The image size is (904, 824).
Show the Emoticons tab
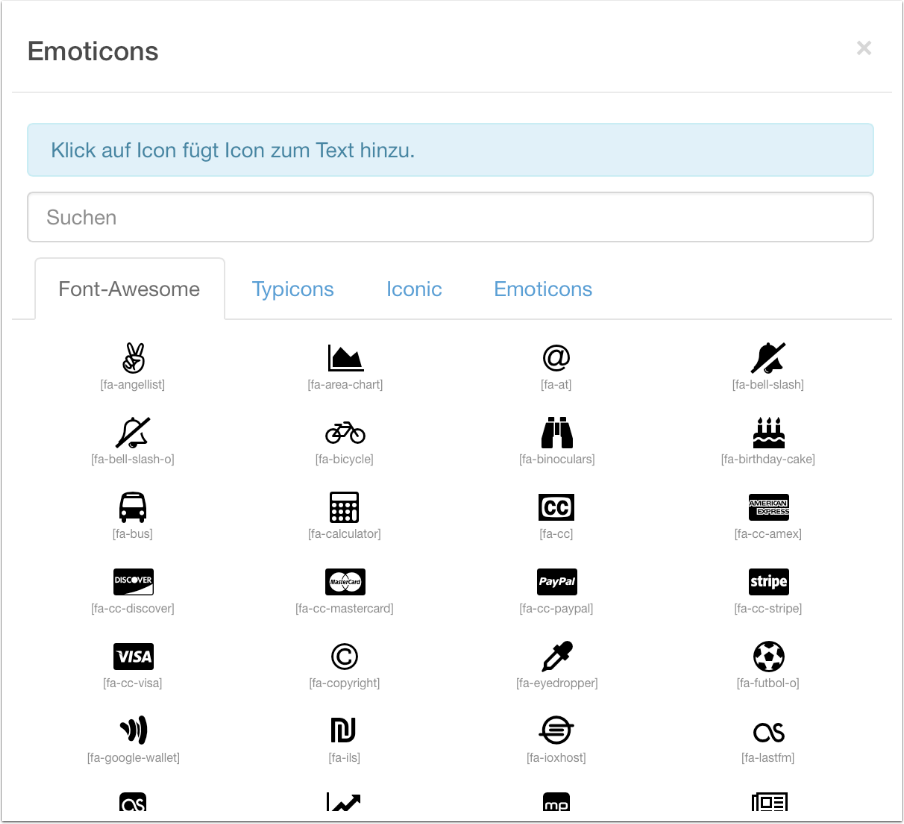click(543, 289)
